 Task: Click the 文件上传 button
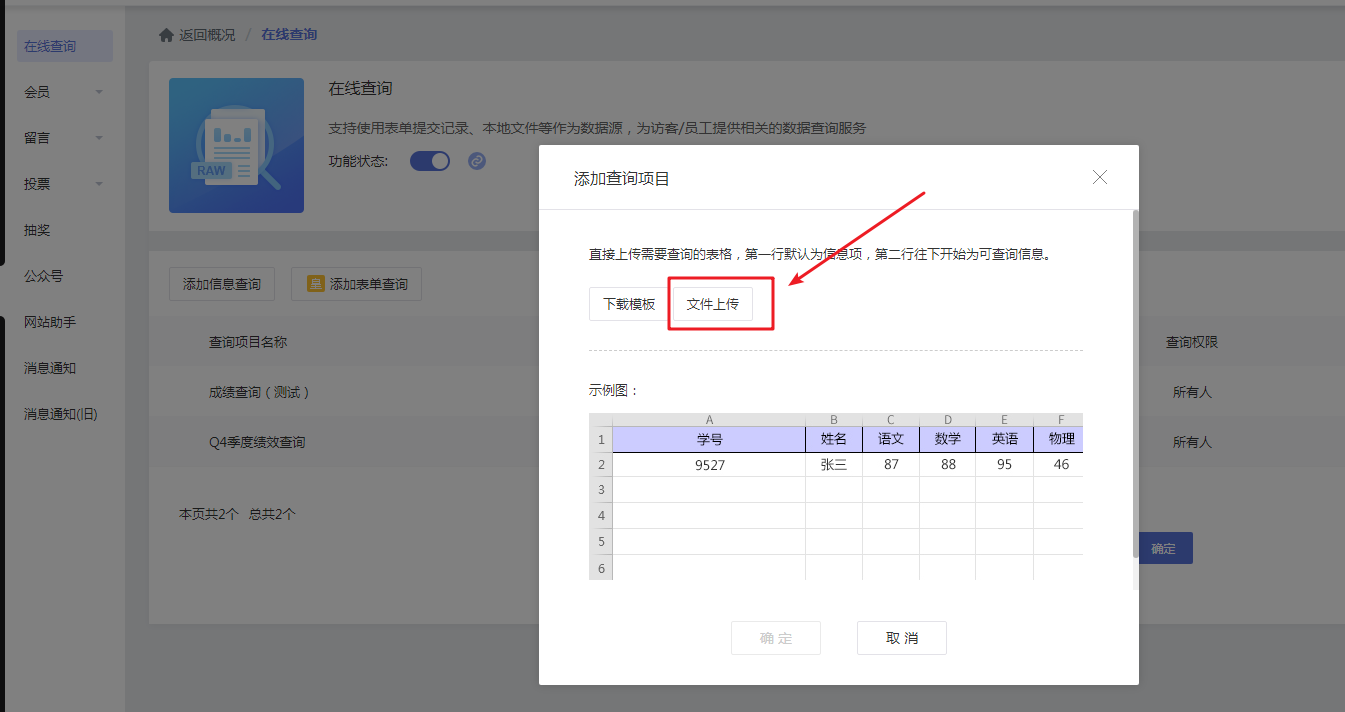(713, 304)
